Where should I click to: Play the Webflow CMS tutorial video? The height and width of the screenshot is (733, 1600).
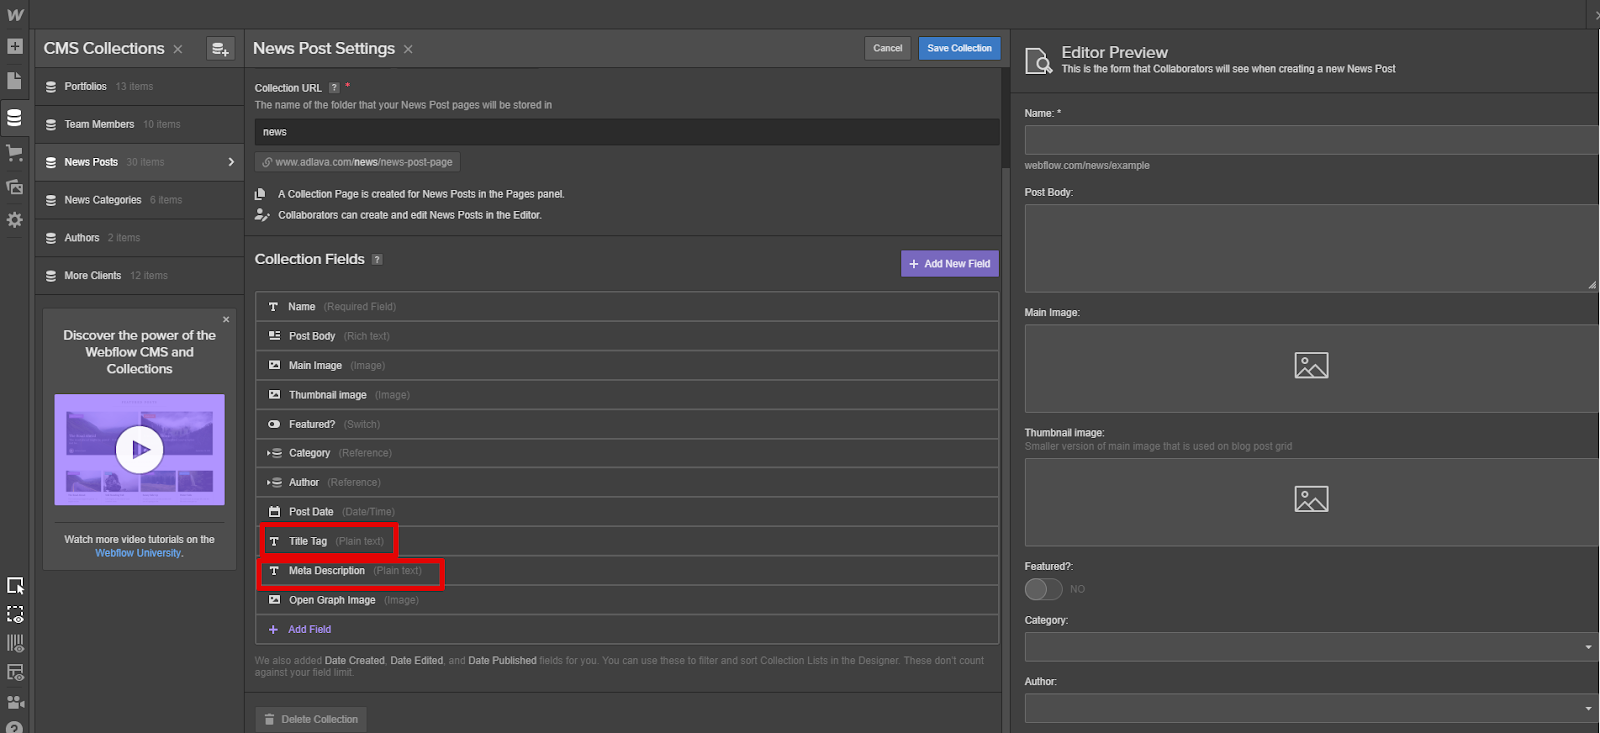click(140, 450)
